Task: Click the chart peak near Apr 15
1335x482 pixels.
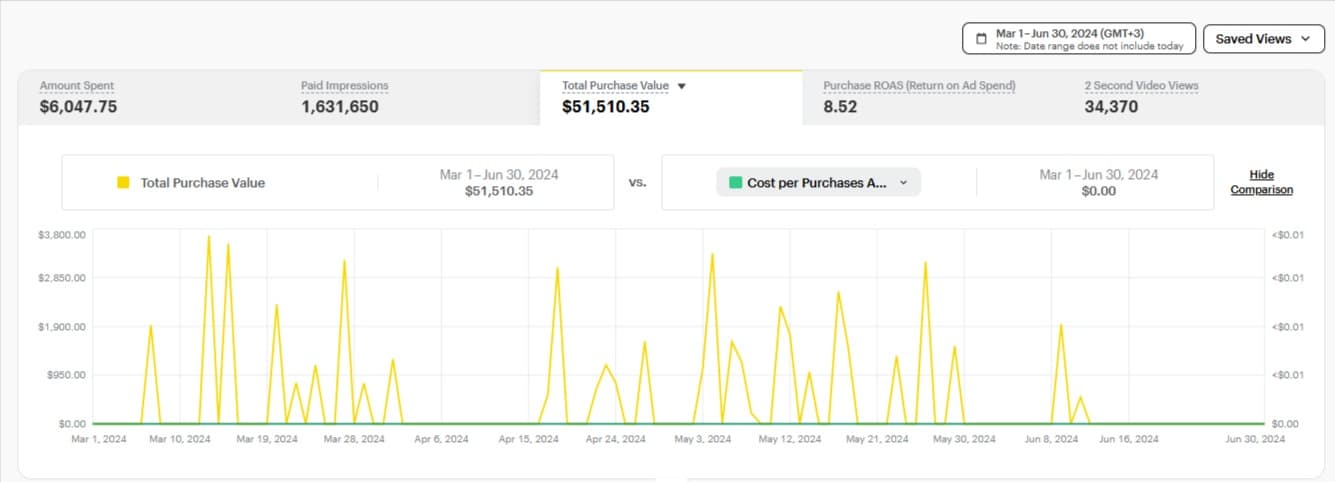Action: tap(557, 268)
